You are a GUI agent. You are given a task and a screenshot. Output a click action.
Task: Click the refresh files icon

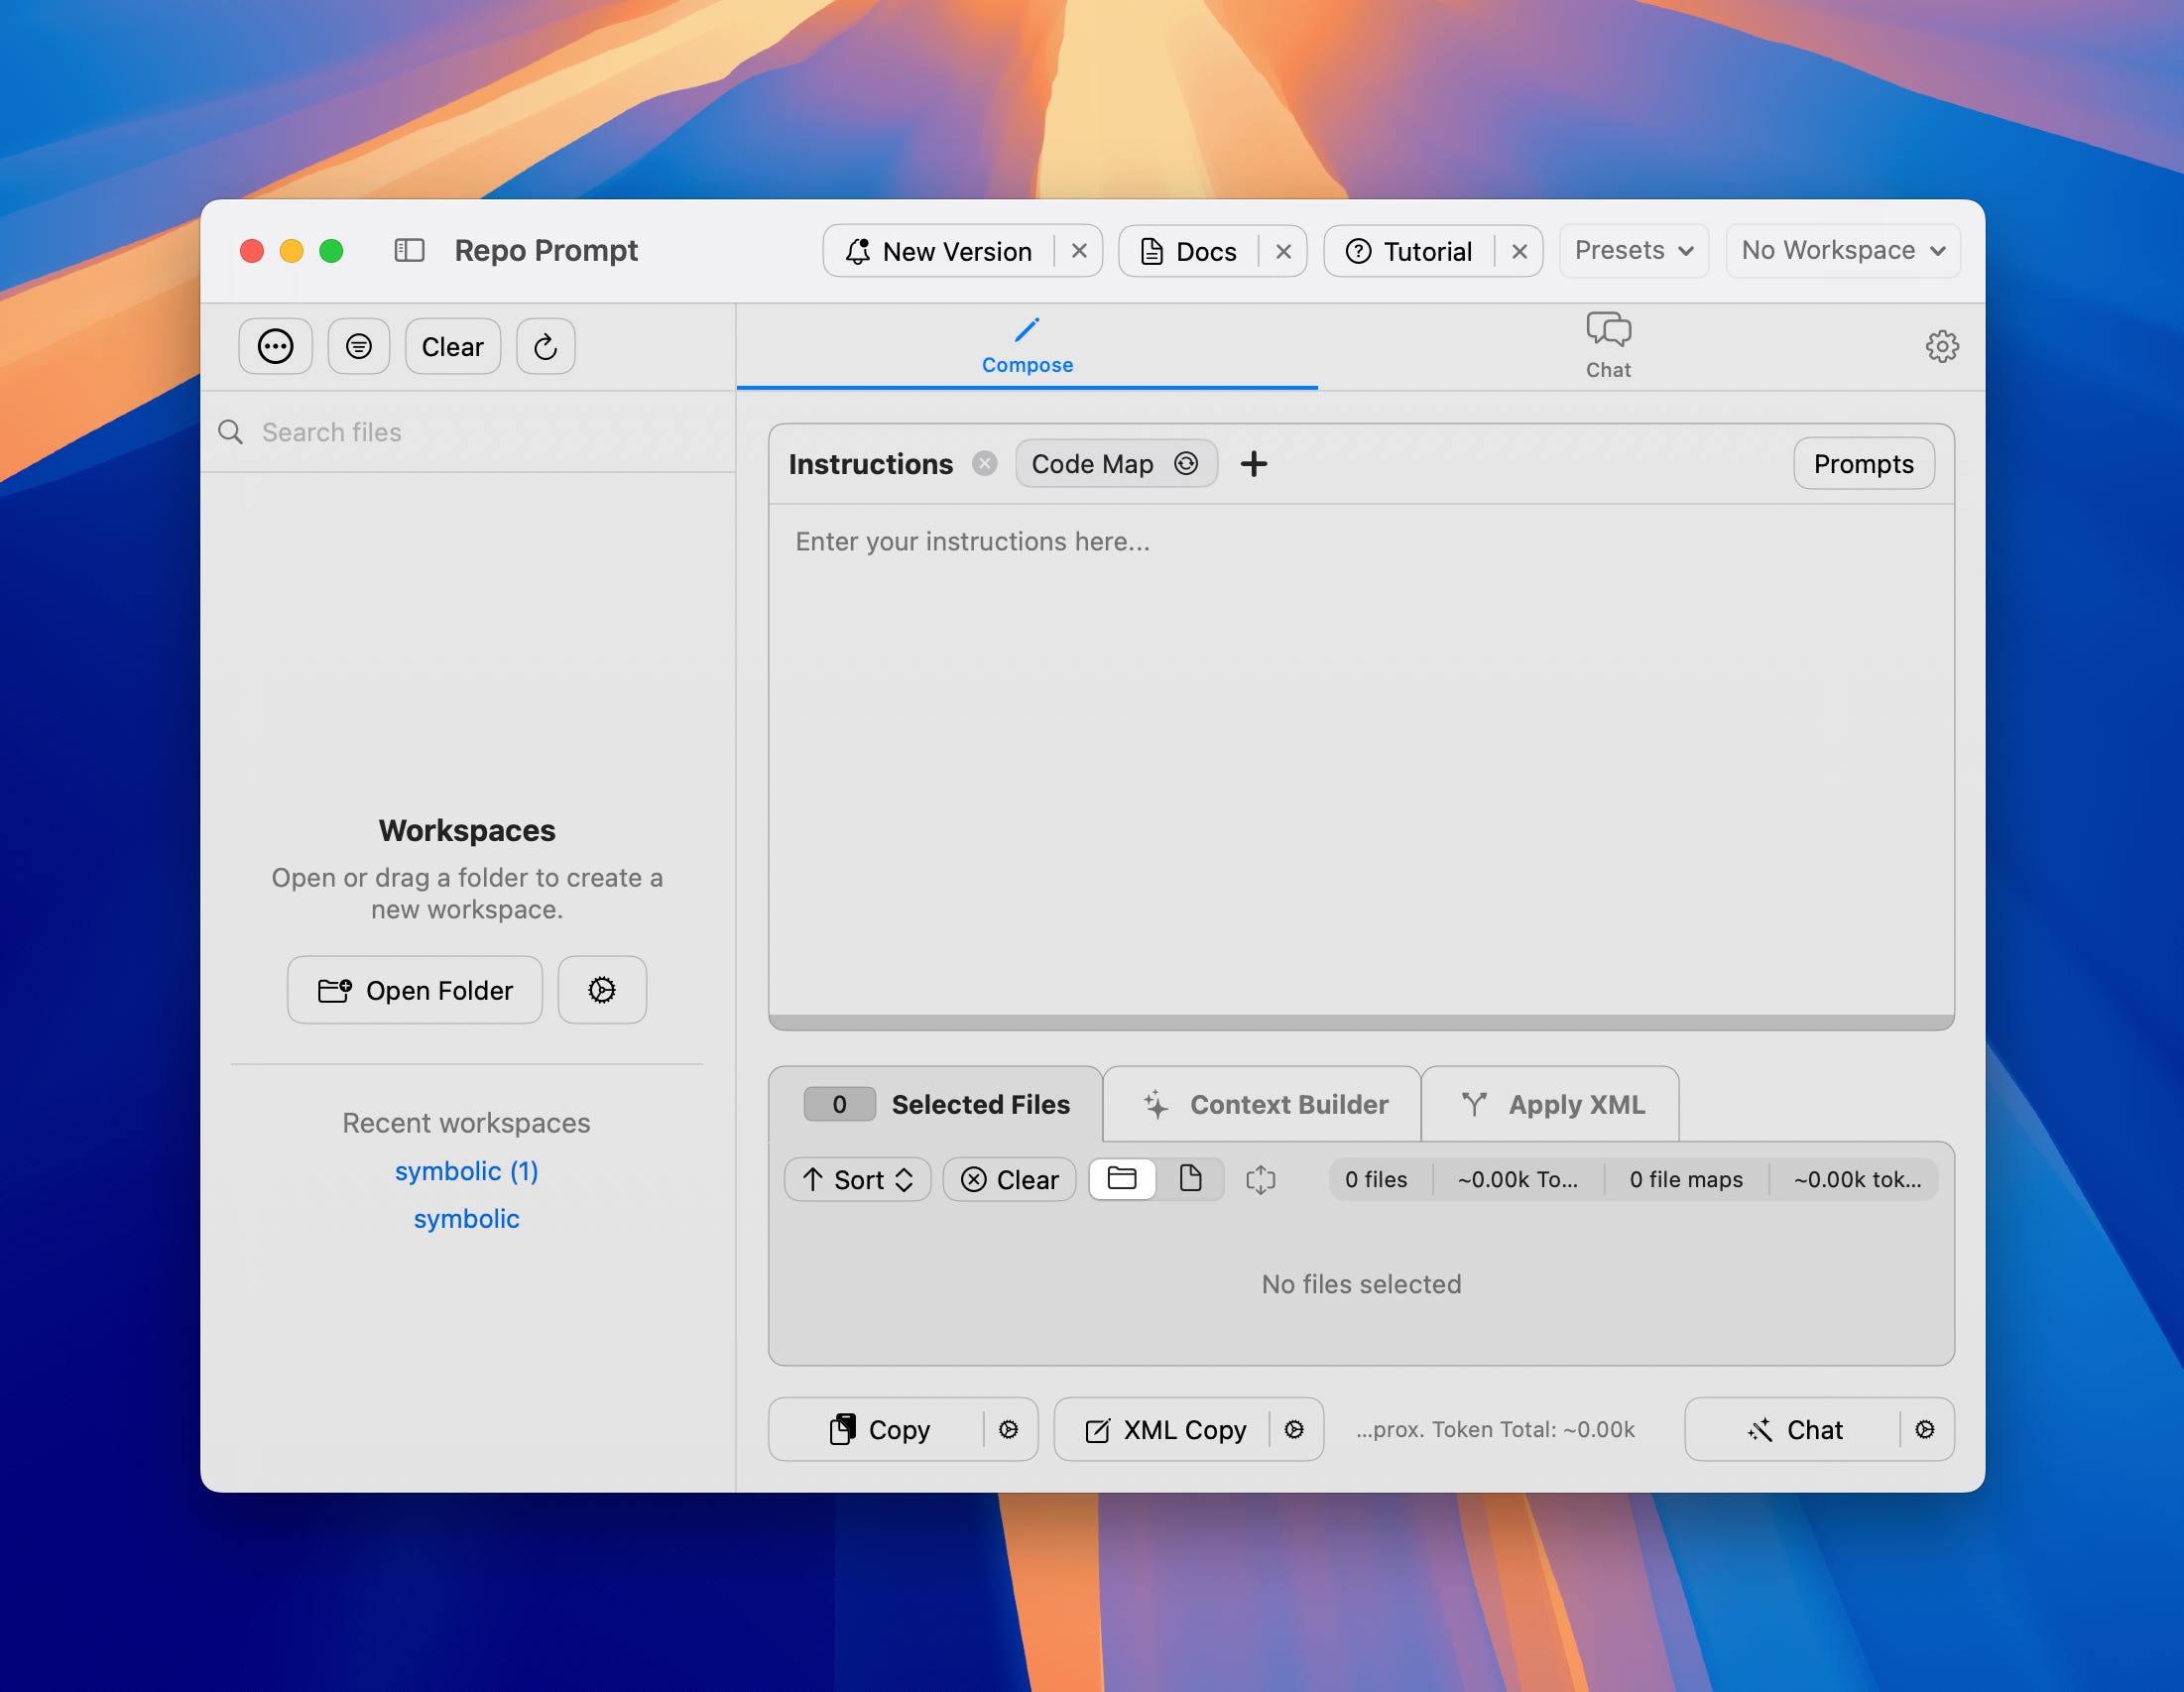(545, 347)
